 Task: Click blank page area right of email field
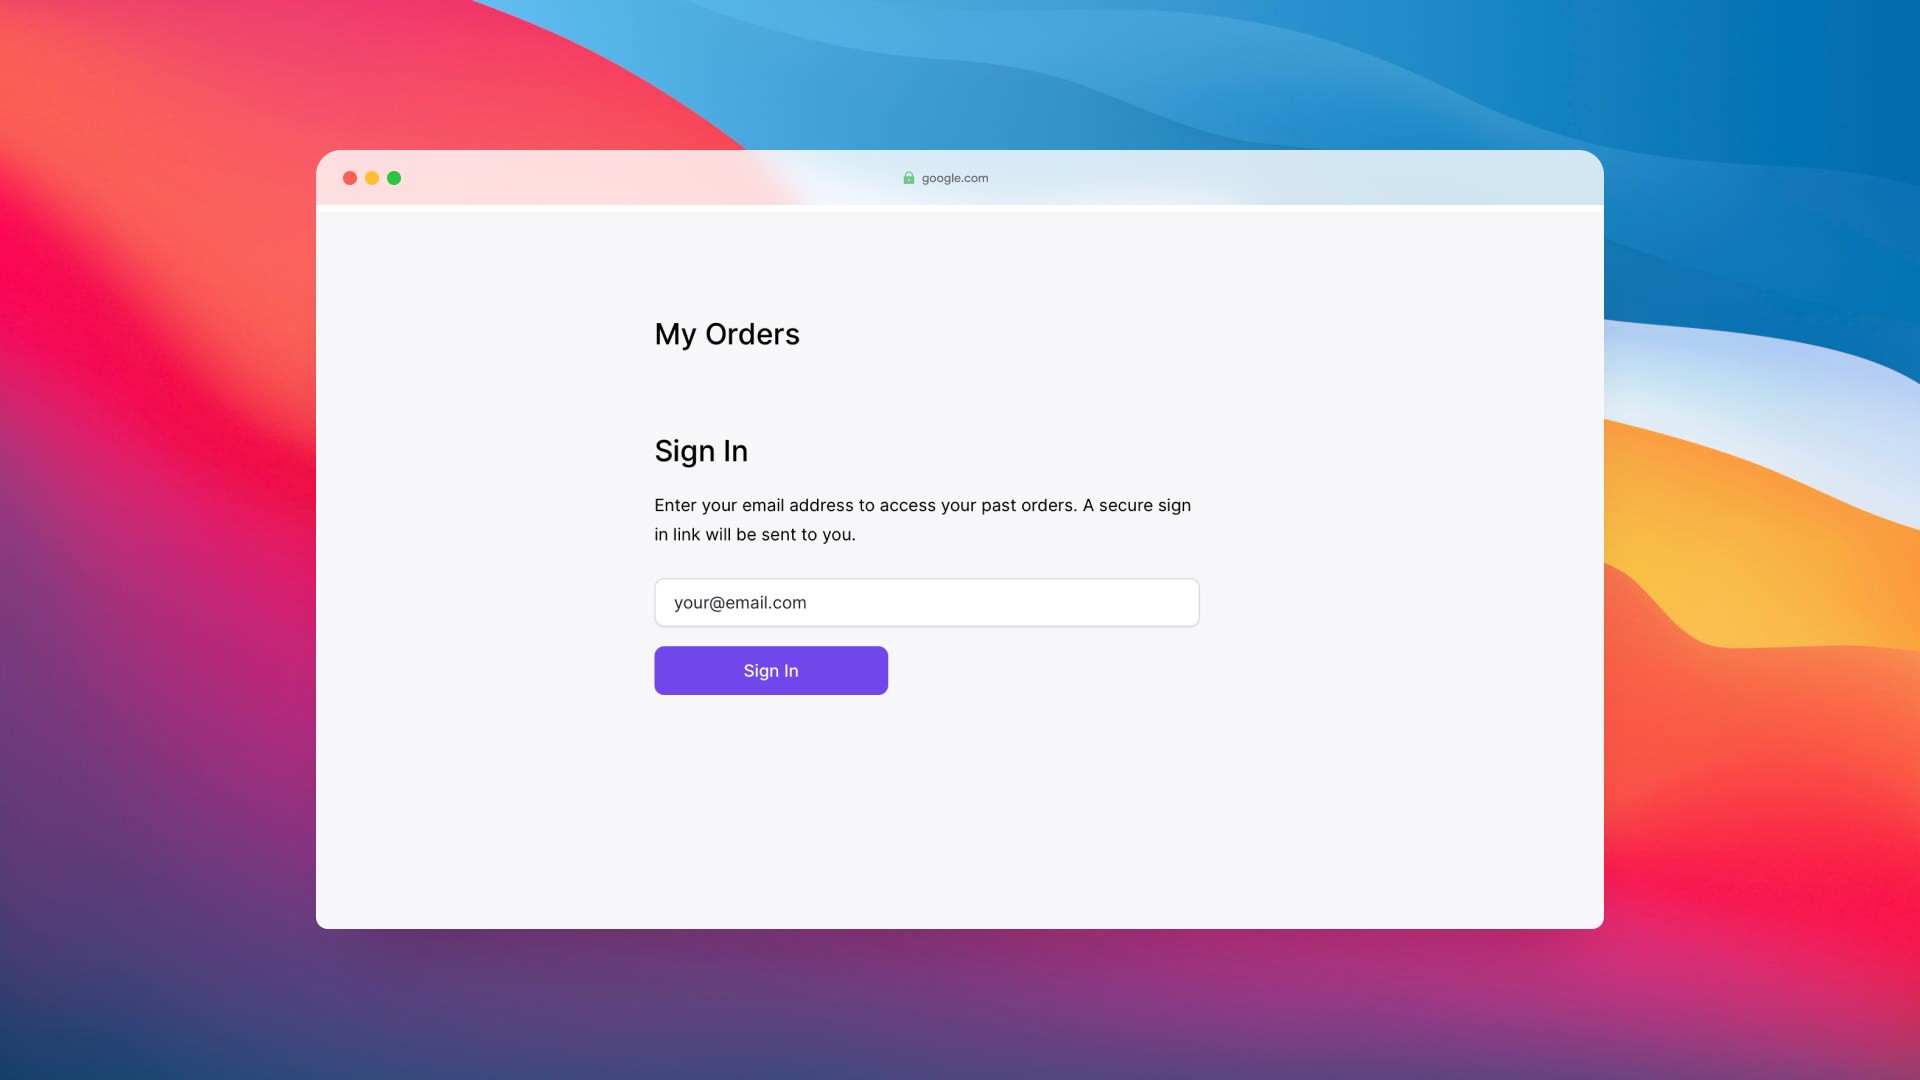[x=1400, y=602]
